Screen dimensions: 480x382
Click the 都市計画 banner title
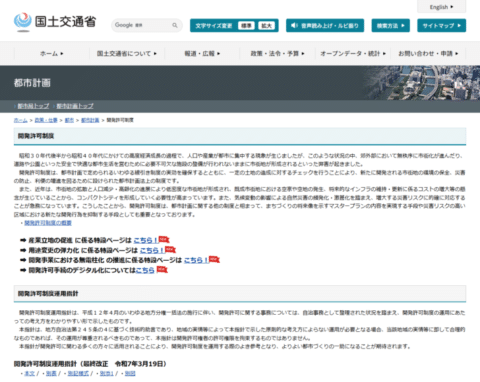(32, 83)
